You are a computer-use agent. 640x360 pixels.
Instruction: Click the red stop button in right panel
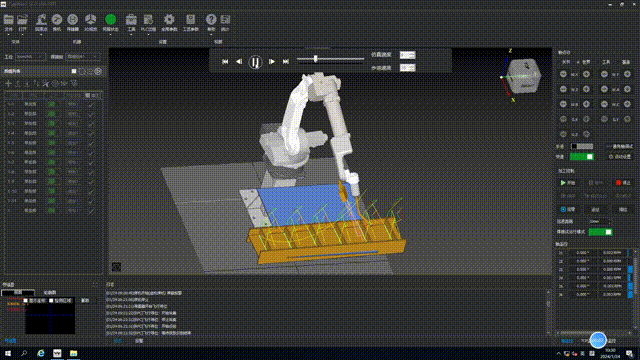pos(623,183)
